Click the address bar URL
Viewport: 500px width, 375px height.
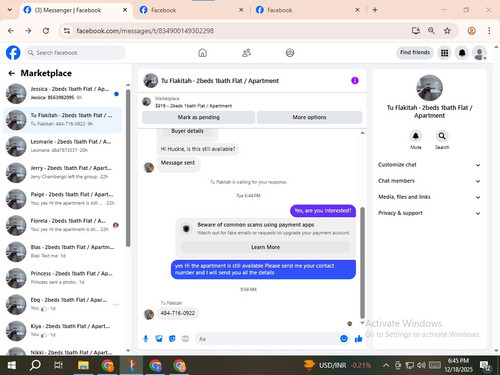[x=145, y=31]
